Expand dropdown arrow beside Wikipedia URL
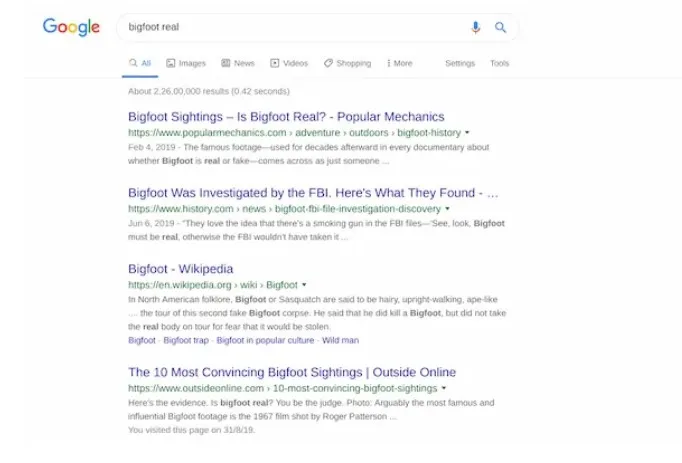682x463 pixels. 304,285
